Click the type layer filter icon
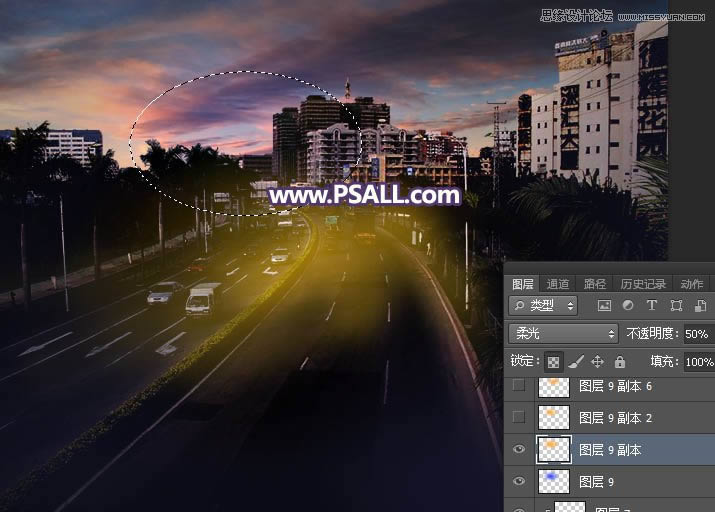This screenshot has height=512, width=715. 652,306
